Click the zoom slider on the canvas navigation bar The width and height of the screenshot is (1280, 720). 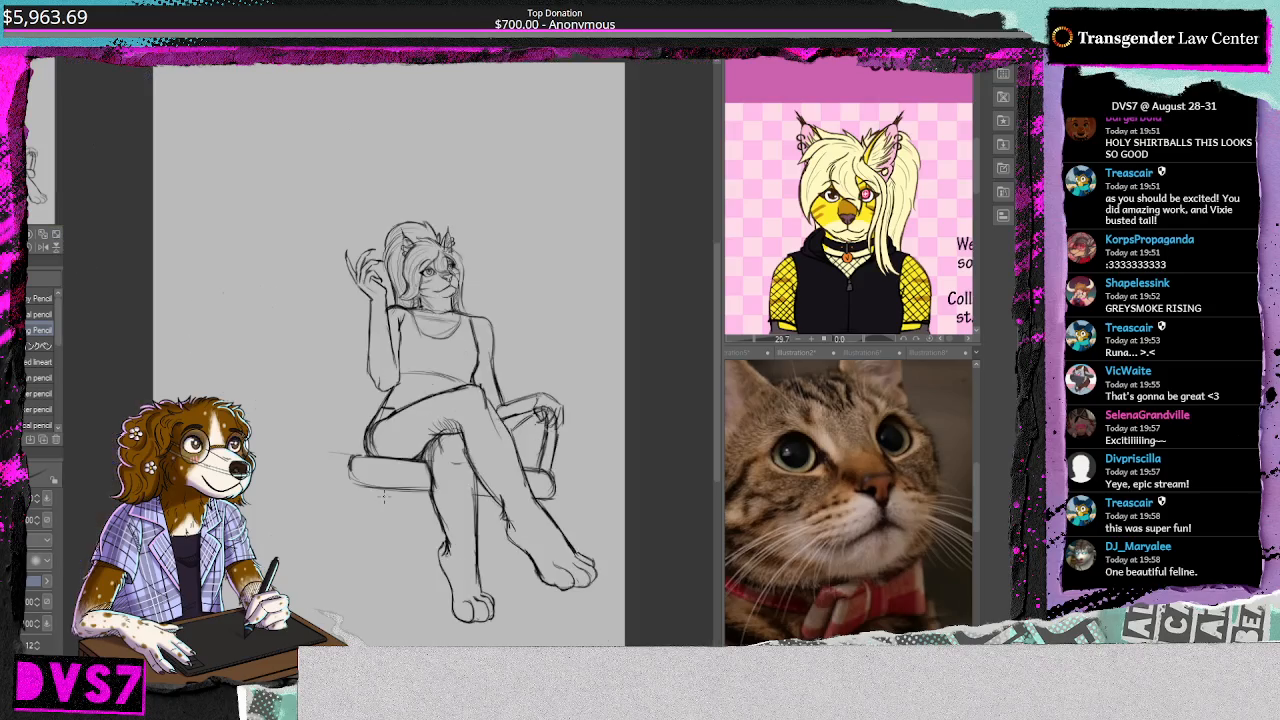pyautogui.click(x=754, y=340)
